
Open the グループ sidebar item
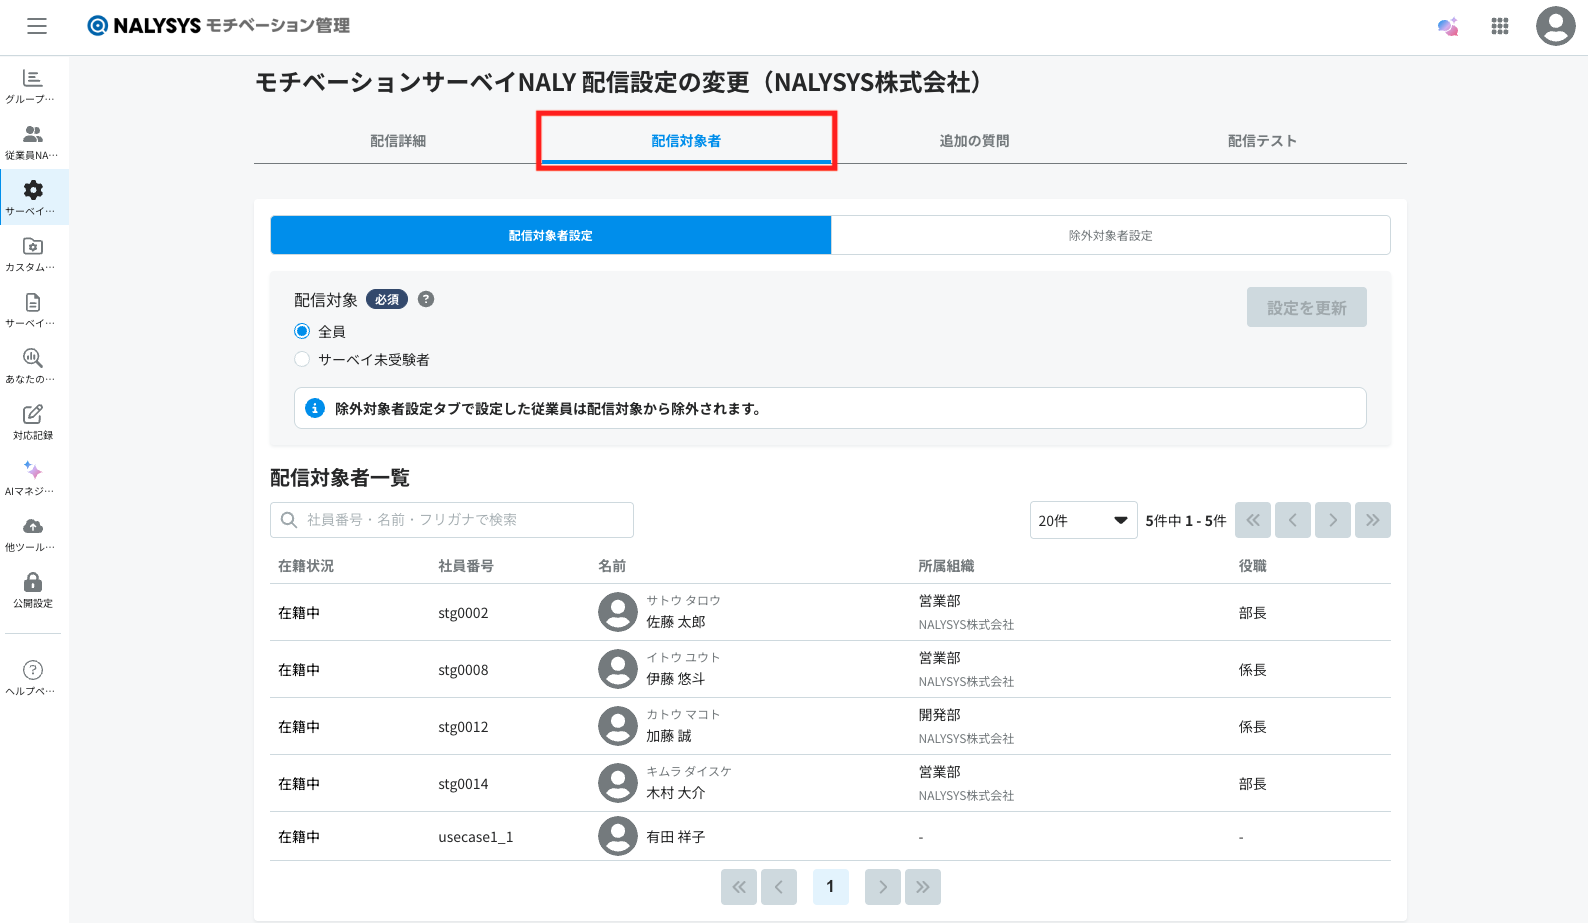point(33,86)
